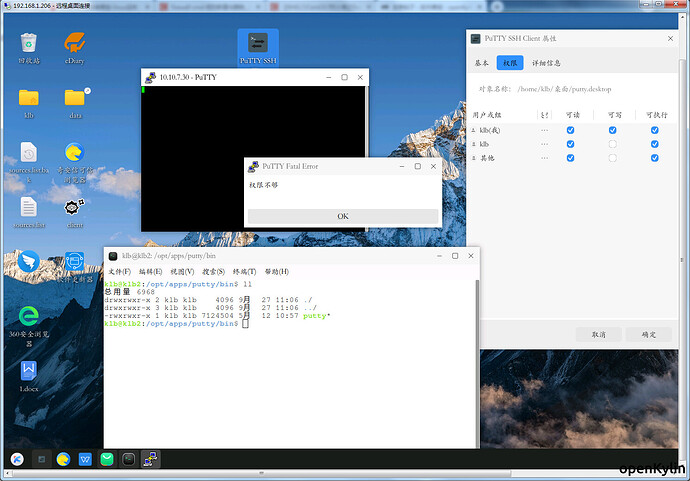This screenshot has height=481, width=690.
Task: Open the yellow-blue browser desktop icon
Action: (x=74, y=152)
